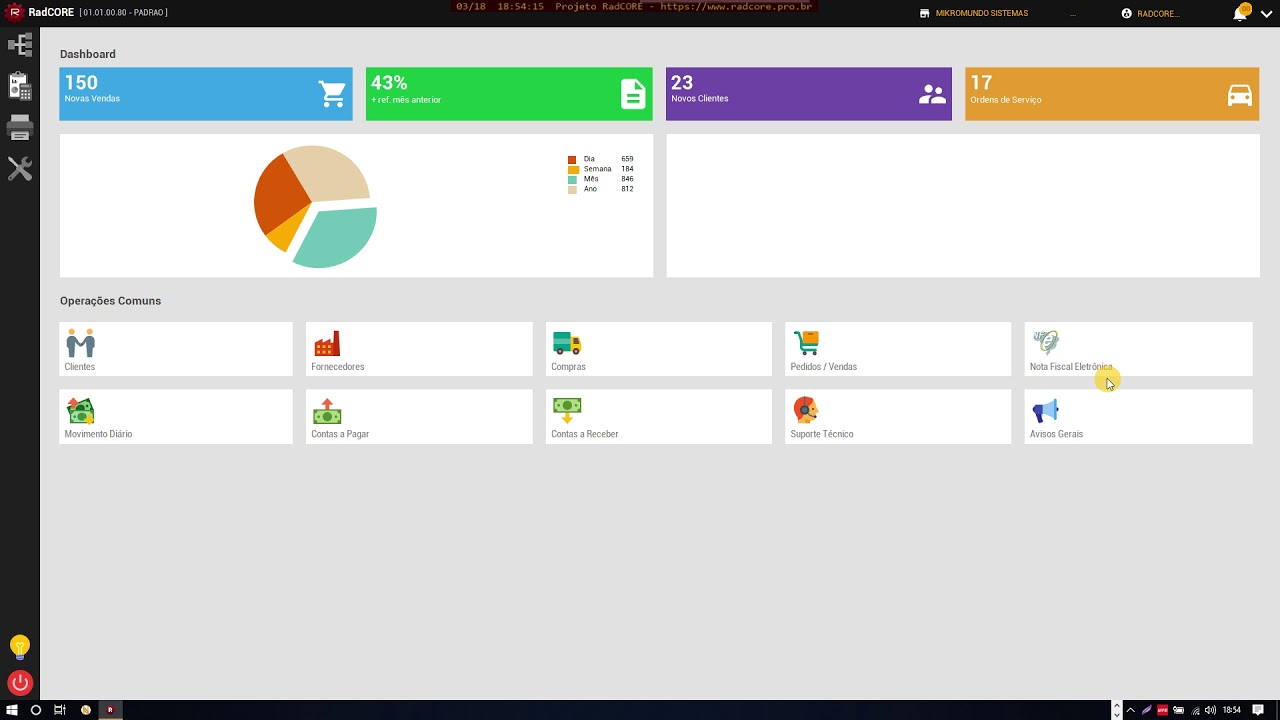
Task: Click the Contas a Pagar label text
Action: 340,434
